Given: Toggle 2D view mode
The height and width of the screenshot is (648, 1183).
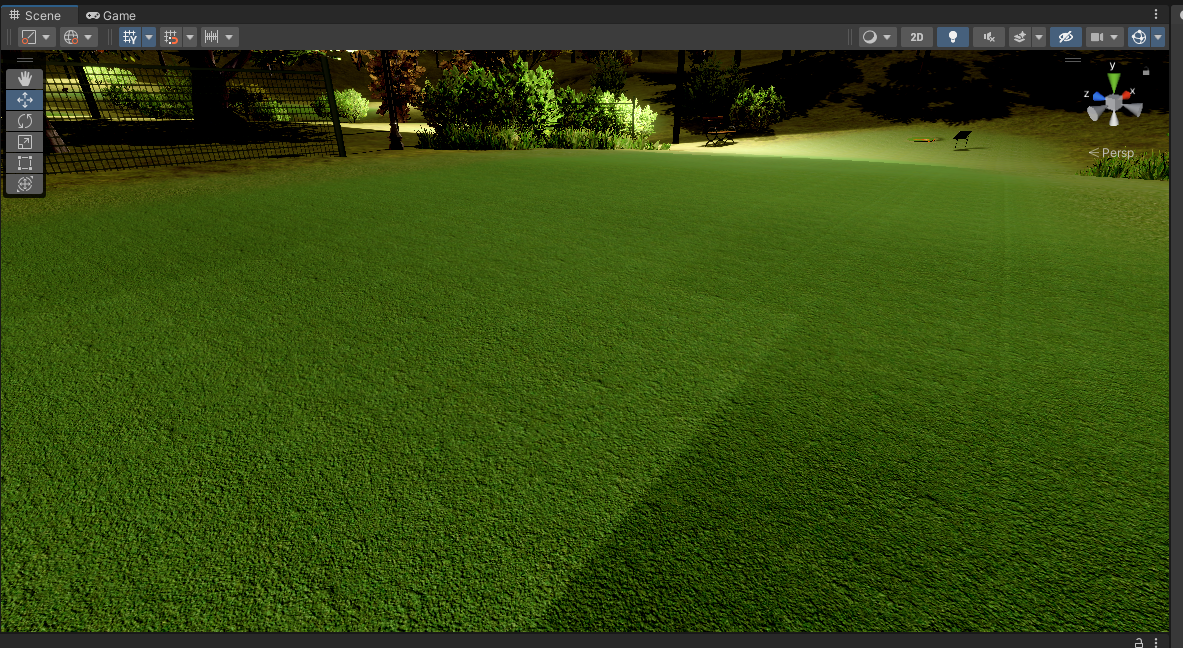Looking at the screenshot, I should pyautogui.click(x=916, y=36).
